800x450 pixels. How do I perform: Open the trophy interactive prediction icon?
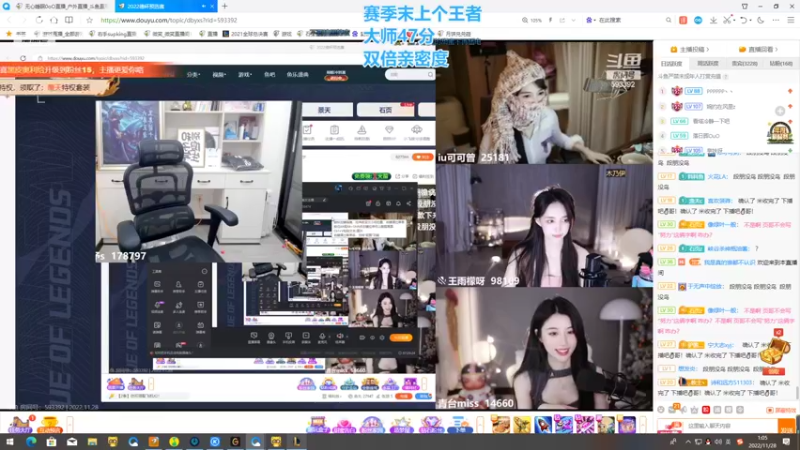49,424
